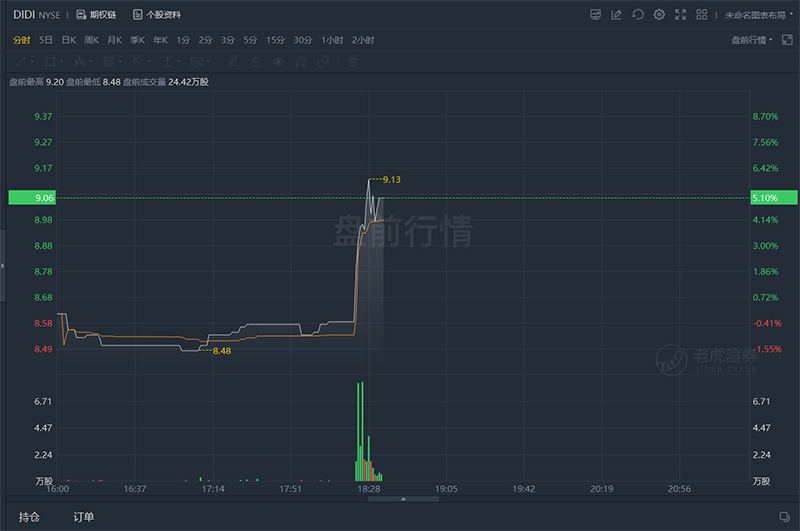Select the 15分 fifteen-minute interval
The image size is (800, 531).
[275, 40]
